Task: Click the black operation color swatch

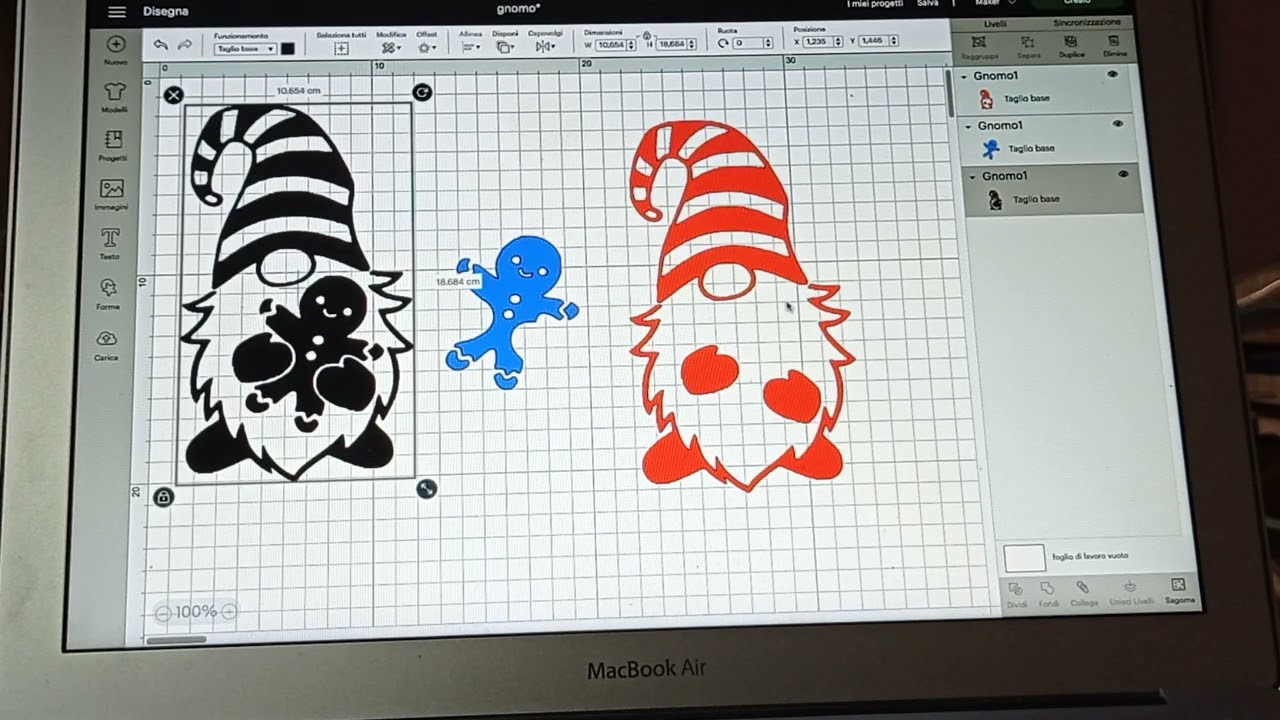Action: (288, 48)
